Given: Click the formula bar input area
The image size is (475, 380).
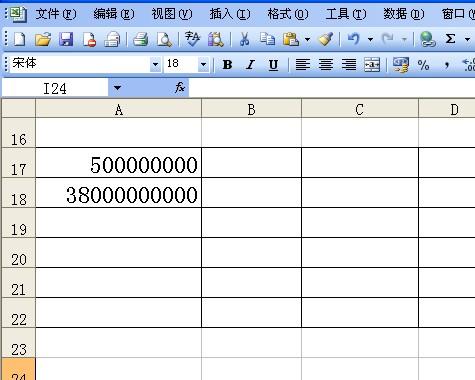Looking at the screenshot, I should (x=332, y=88).
